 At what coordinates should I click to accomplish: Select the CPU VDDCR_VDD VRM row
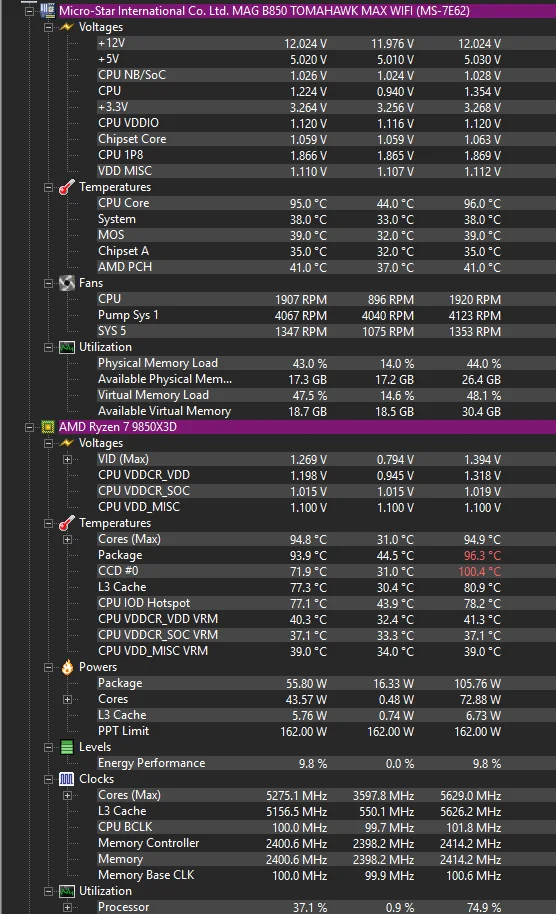tap(326, 619)
